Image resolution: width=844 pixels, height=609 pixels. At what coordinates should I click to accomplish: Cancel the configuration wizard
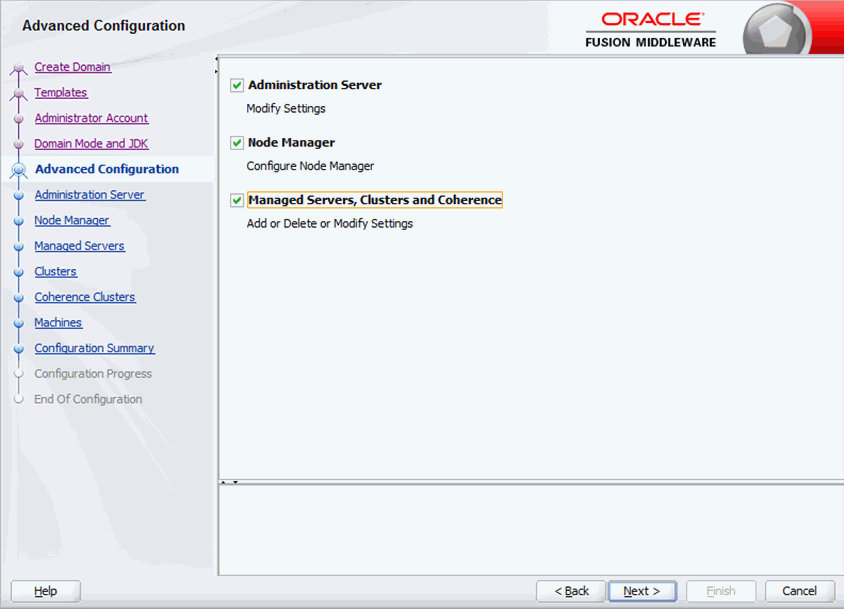(799, 591)
